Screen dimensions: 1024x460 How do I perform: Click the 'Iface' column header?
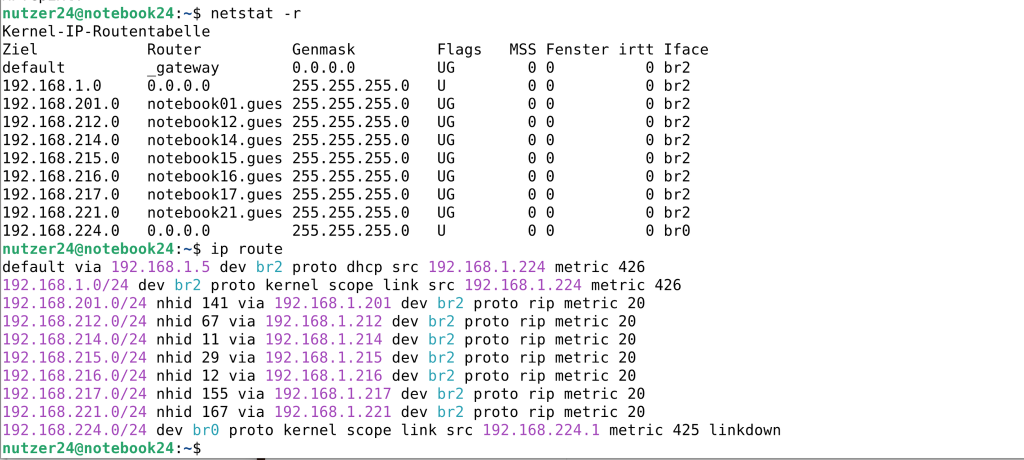point(686,50)
